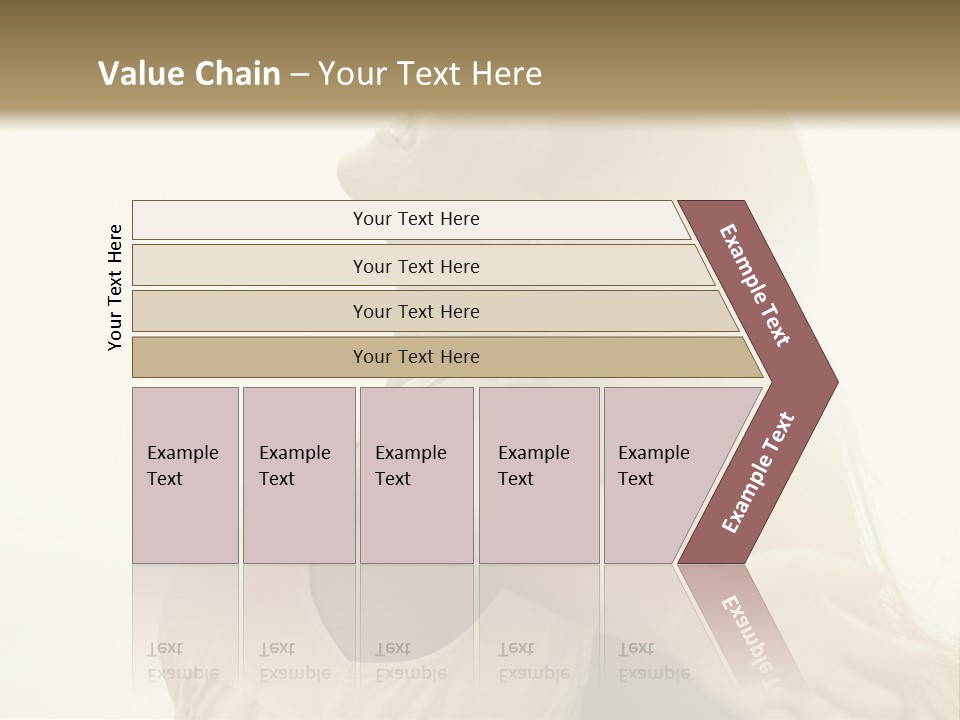
Task: Click the middle pink "Example Text" box
Action: 417,475
